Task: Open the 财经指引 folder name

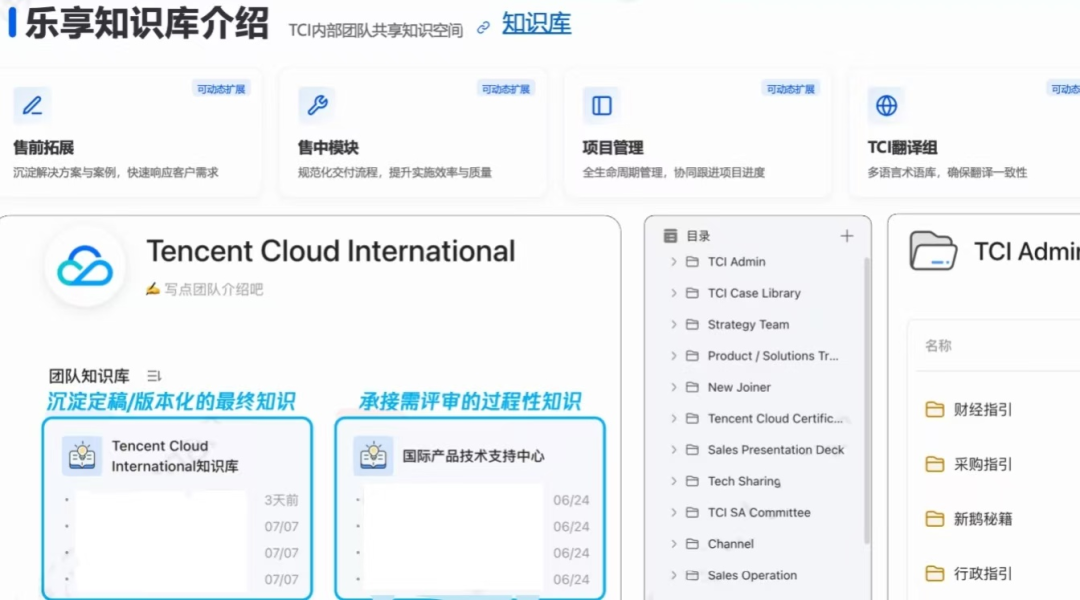Action: click(982, 410)
